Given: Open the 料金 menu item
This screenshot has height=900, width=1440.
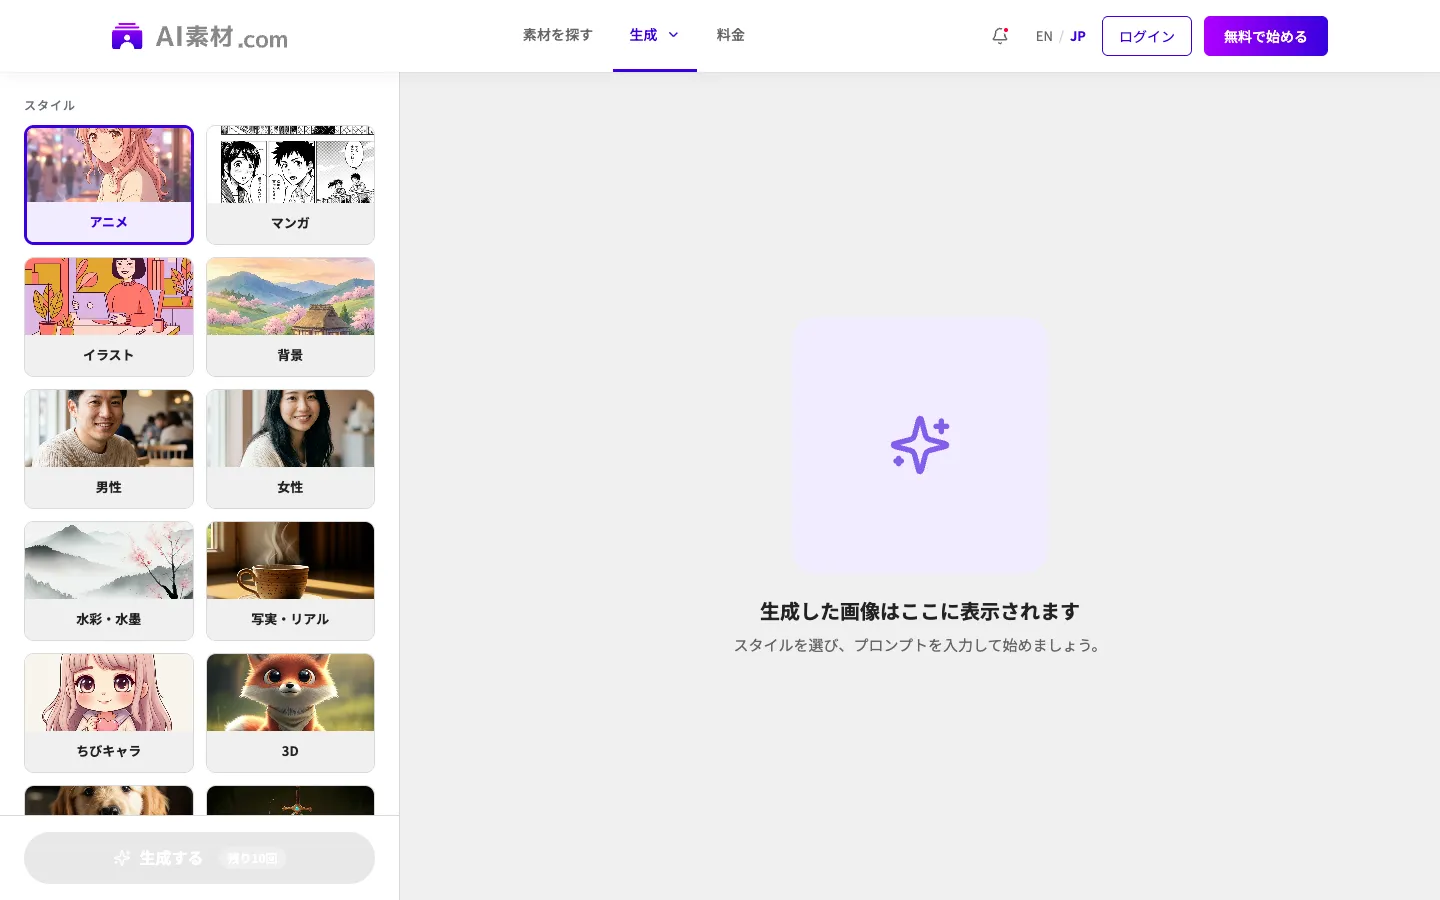Looking at the screenshot, I should [x=730, y=35].
